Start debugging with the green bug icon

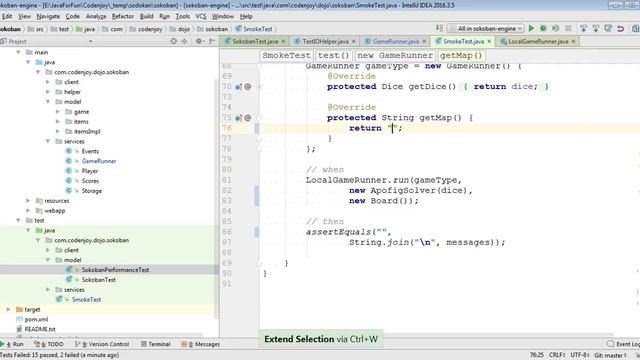click(543, 28)
